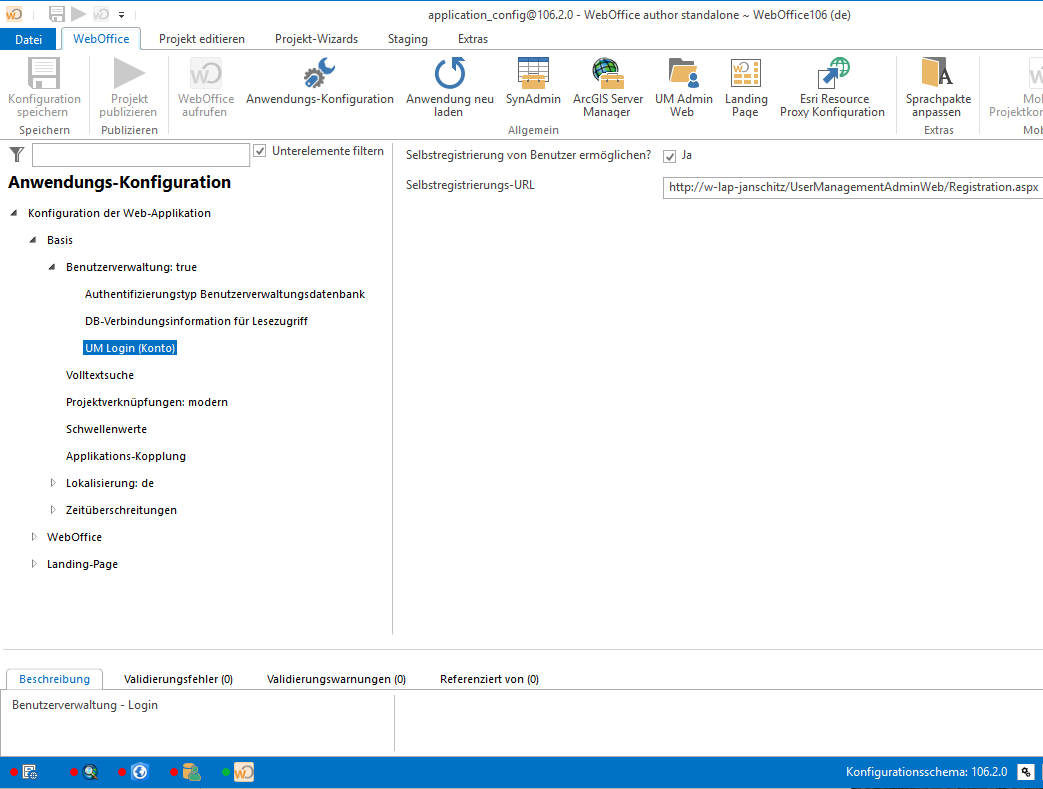The image size is (1043, 789).
Task: Click the filter funnel icon
Action: point(16,154)
